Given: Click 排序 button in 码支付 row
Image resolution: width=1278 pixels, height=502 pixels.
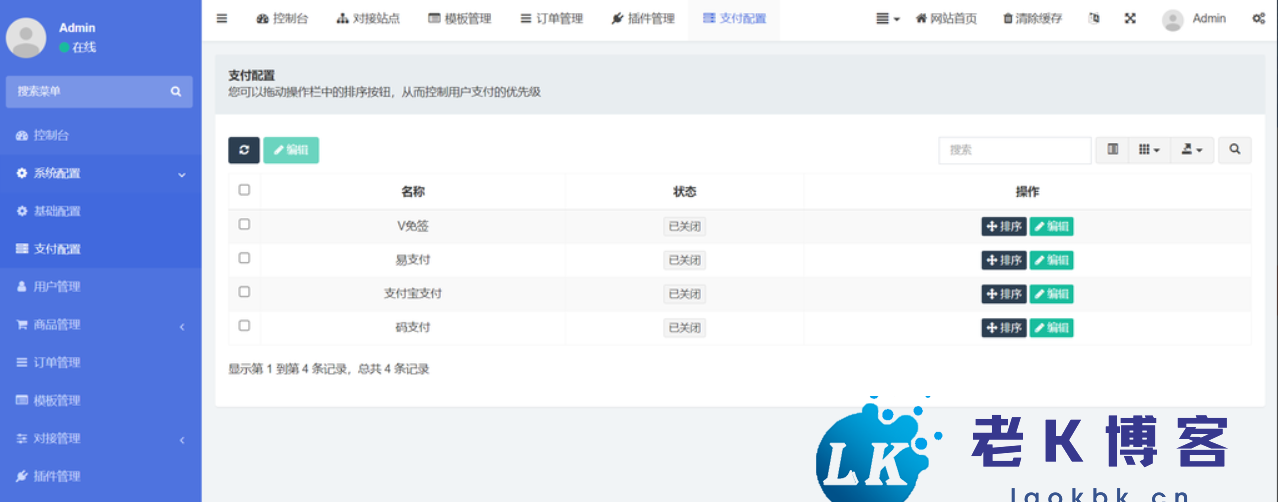Looking at the screenshot, I should point(1003,328).
